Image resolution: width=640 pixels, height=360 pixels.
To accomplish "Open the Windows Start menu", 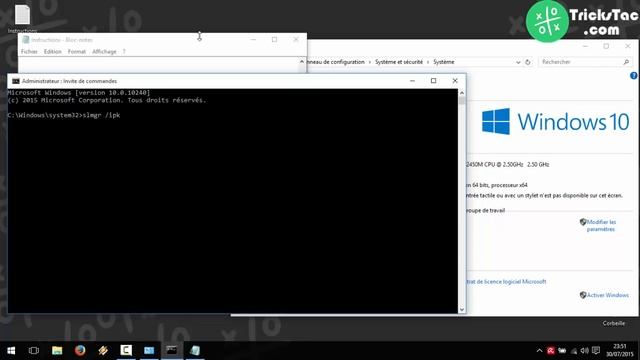I will [11, 351].
